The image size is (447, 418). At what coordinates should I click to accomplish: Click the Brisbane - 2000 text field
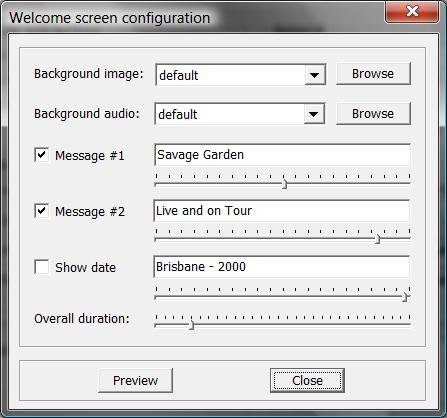(x=282, y=267)
